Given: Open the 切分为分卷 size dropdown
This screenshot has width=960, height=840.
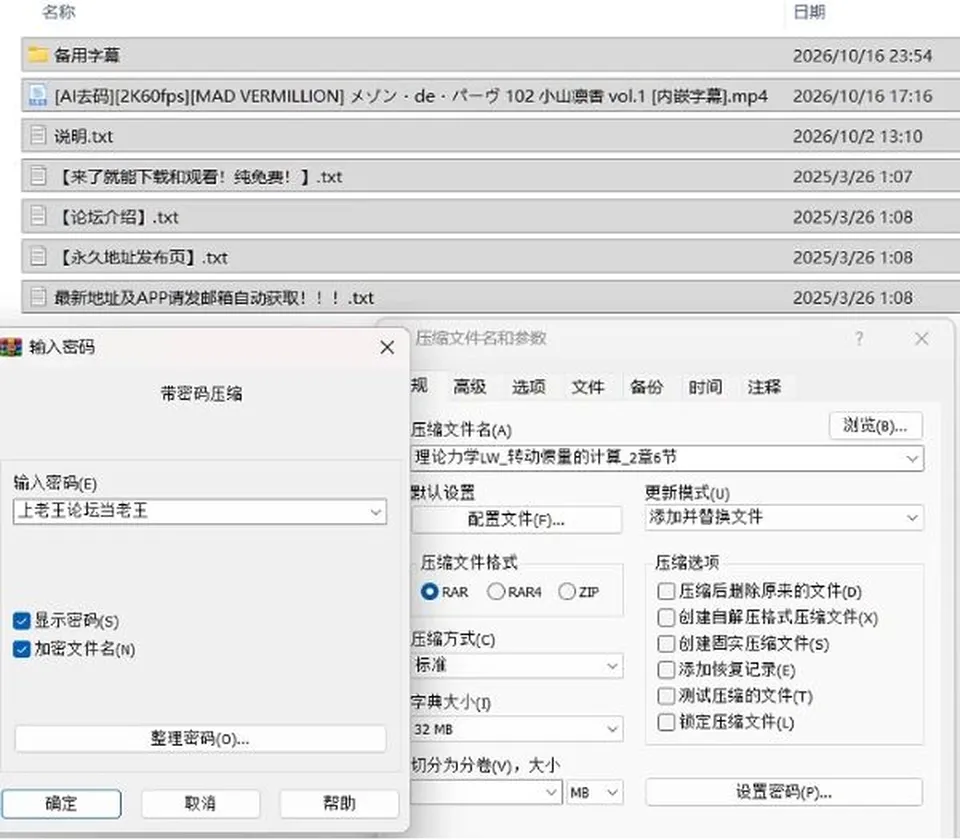Looking at the screenshot, I should [x=486, y=793].
